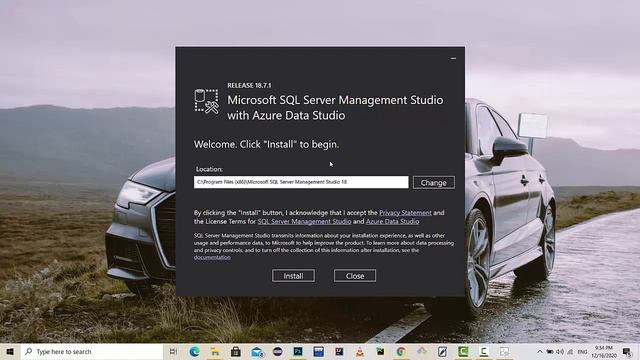Click the Install button
Image resolution: width=640 pixels, height=360 pixels.
click(x=293, y=276)
